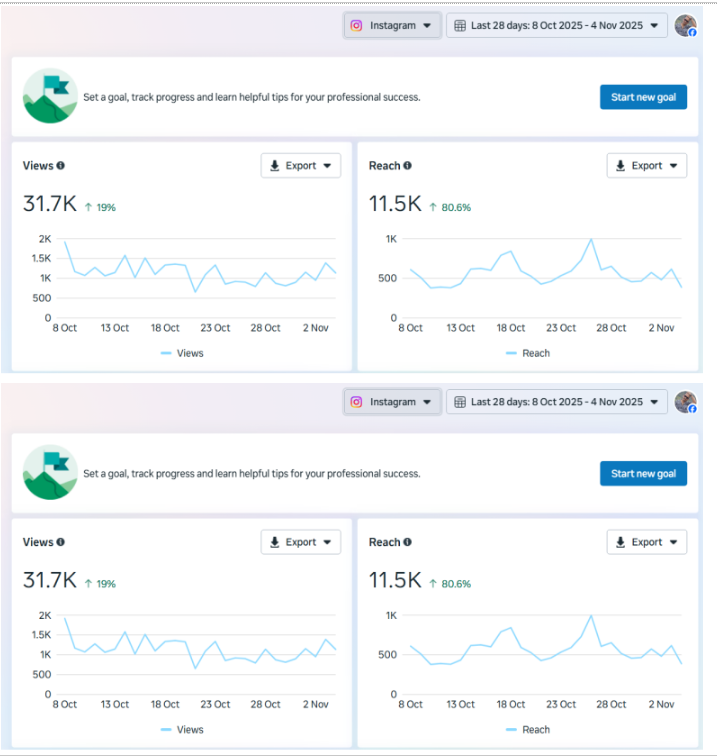717x756 pixels.
Task: Click the Reach info icon in the lower dashboard
Action: click(407, 542)
